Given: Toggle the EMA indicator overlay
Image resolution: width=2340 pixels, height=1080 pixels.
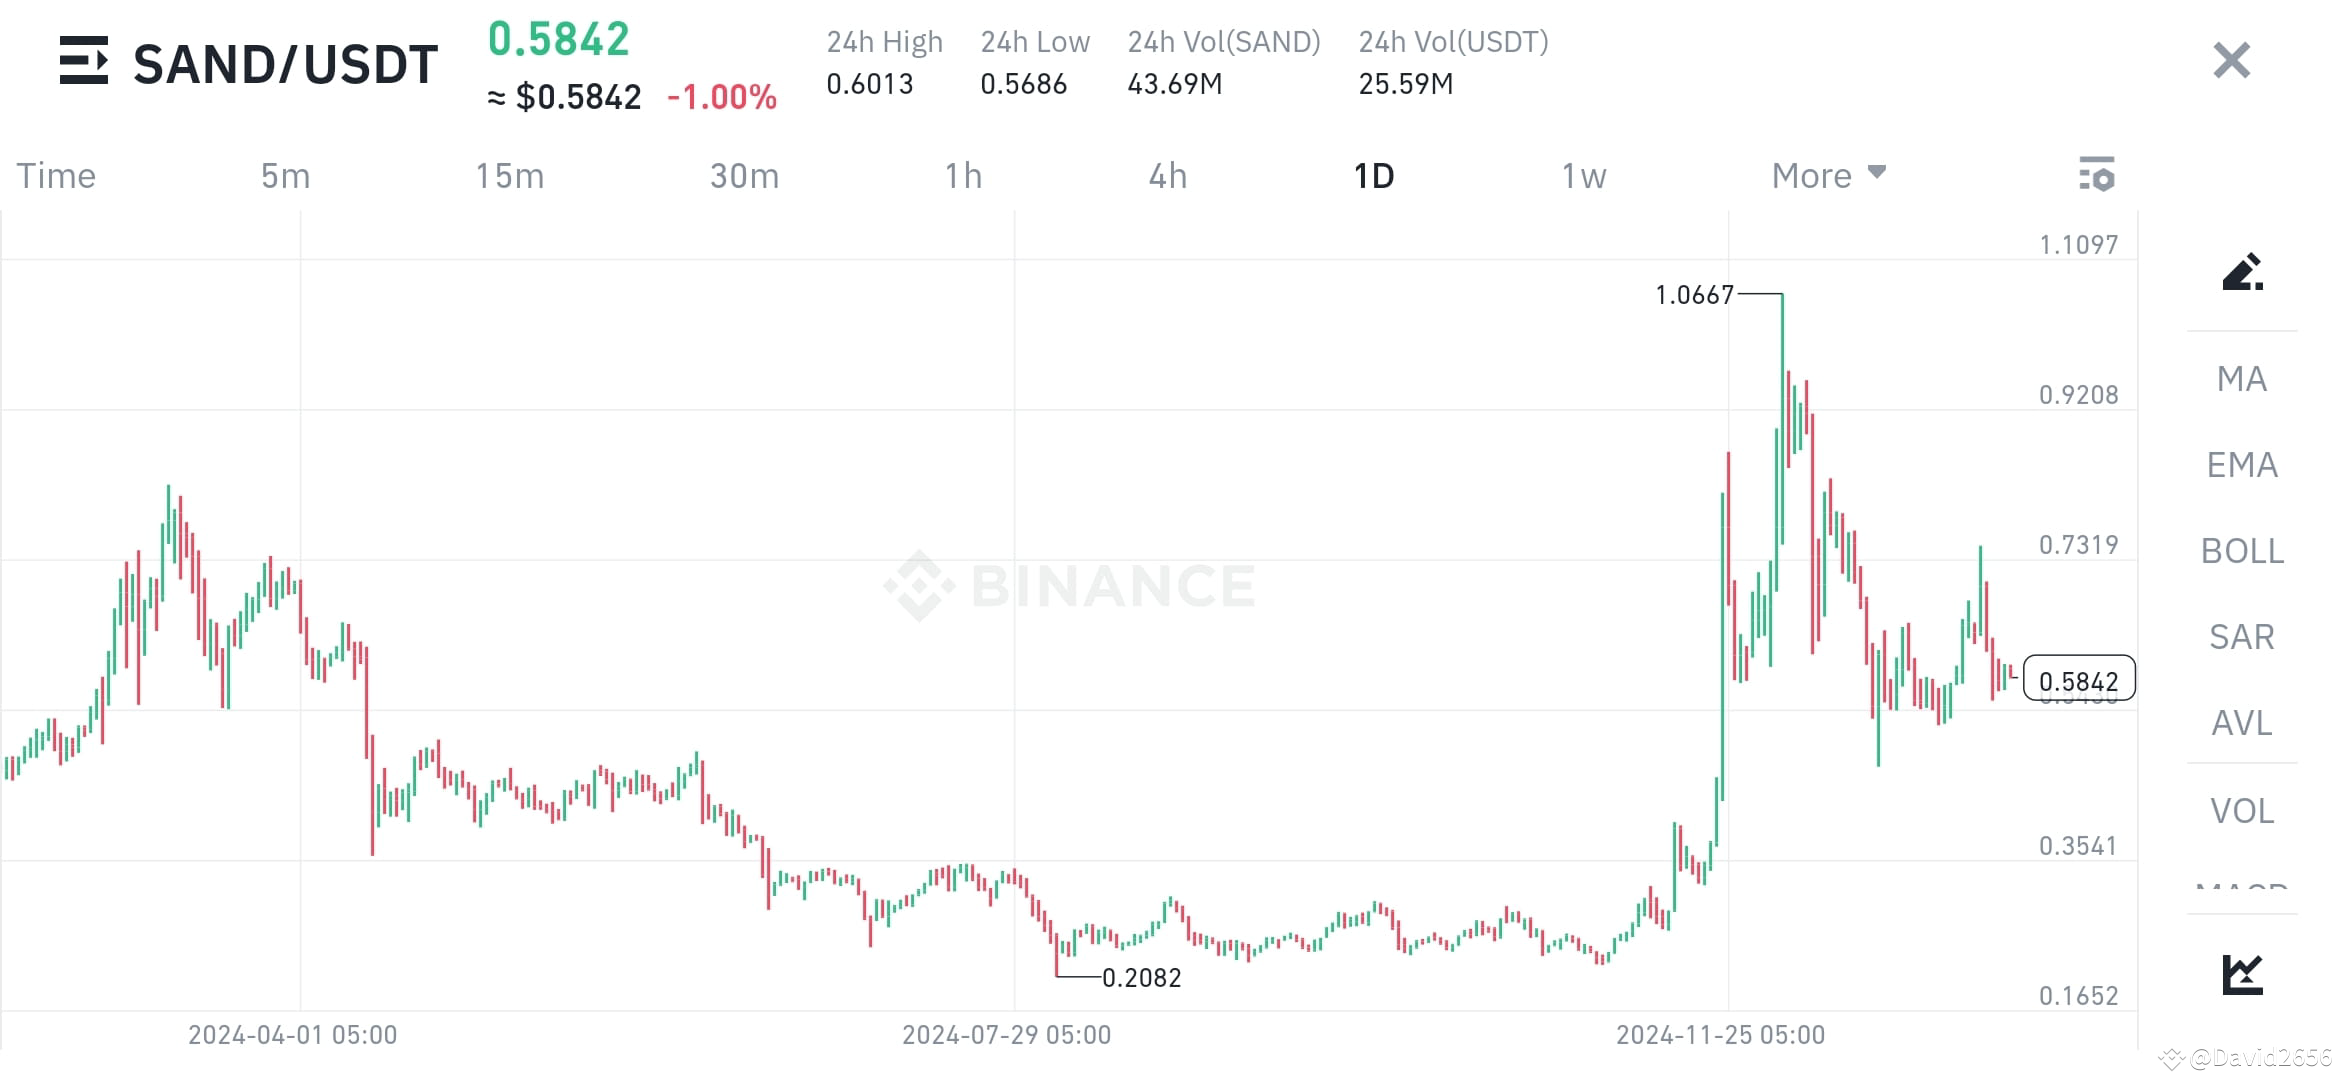Looking at the screenshot, I should (x=2242, y=465).
